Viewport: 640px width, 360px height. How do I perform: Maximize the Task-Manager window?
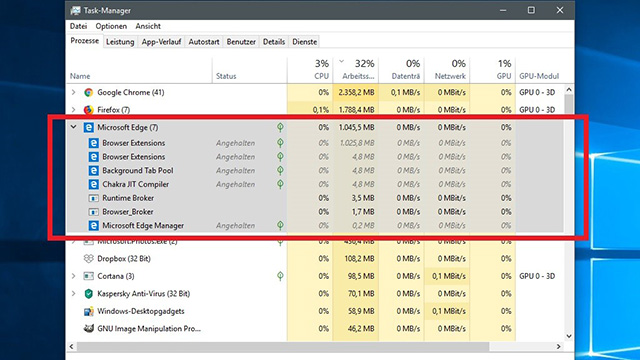tap(531, 10)
